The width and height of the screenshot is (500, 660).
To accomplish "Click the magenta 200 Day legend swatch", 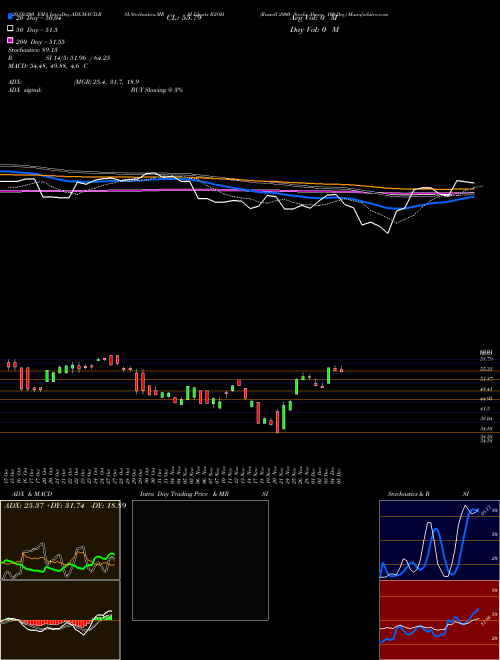I will coord(10,40).
